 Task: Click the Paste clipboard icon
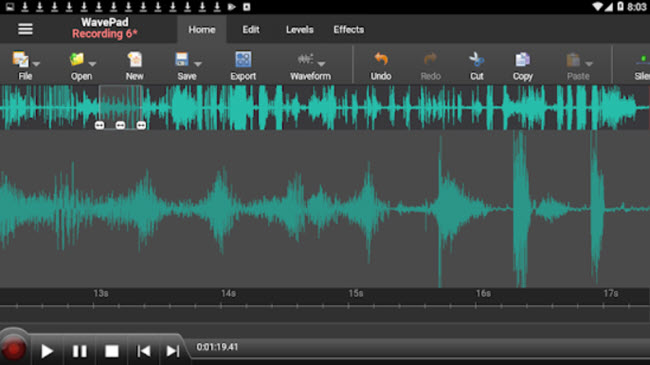[x=573, y=60]
